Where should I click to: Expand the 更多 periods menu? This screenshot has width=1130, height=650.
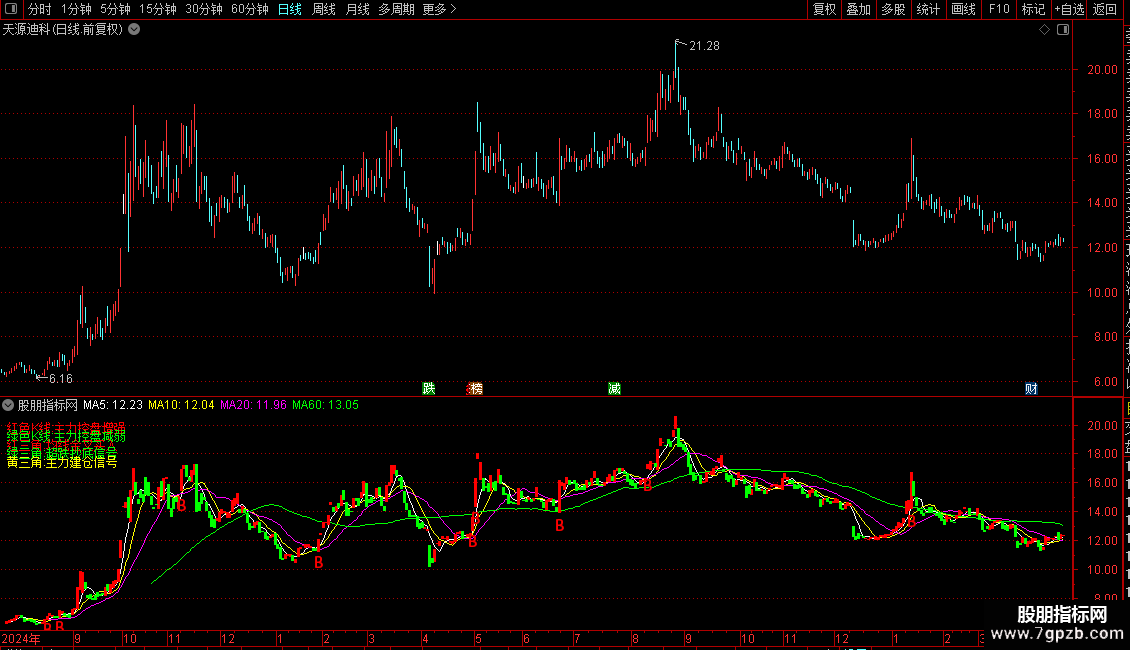point(440,9)
